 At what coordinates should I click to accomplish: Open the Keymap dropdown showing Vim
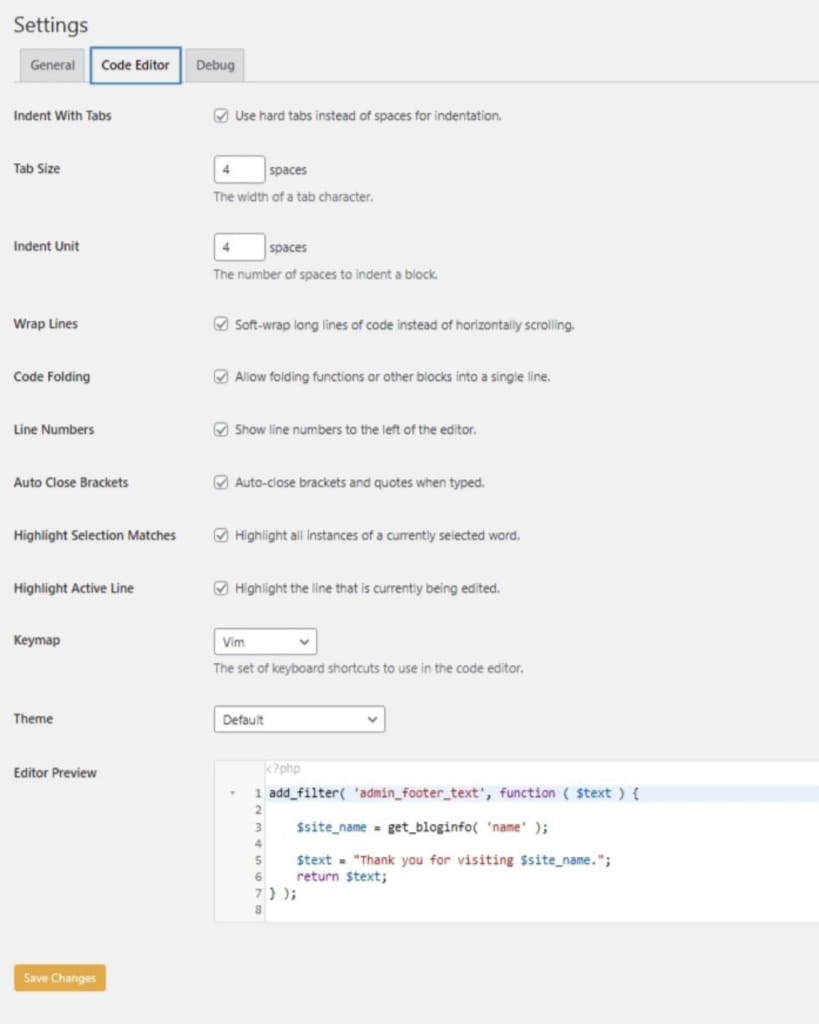point(264,641)
